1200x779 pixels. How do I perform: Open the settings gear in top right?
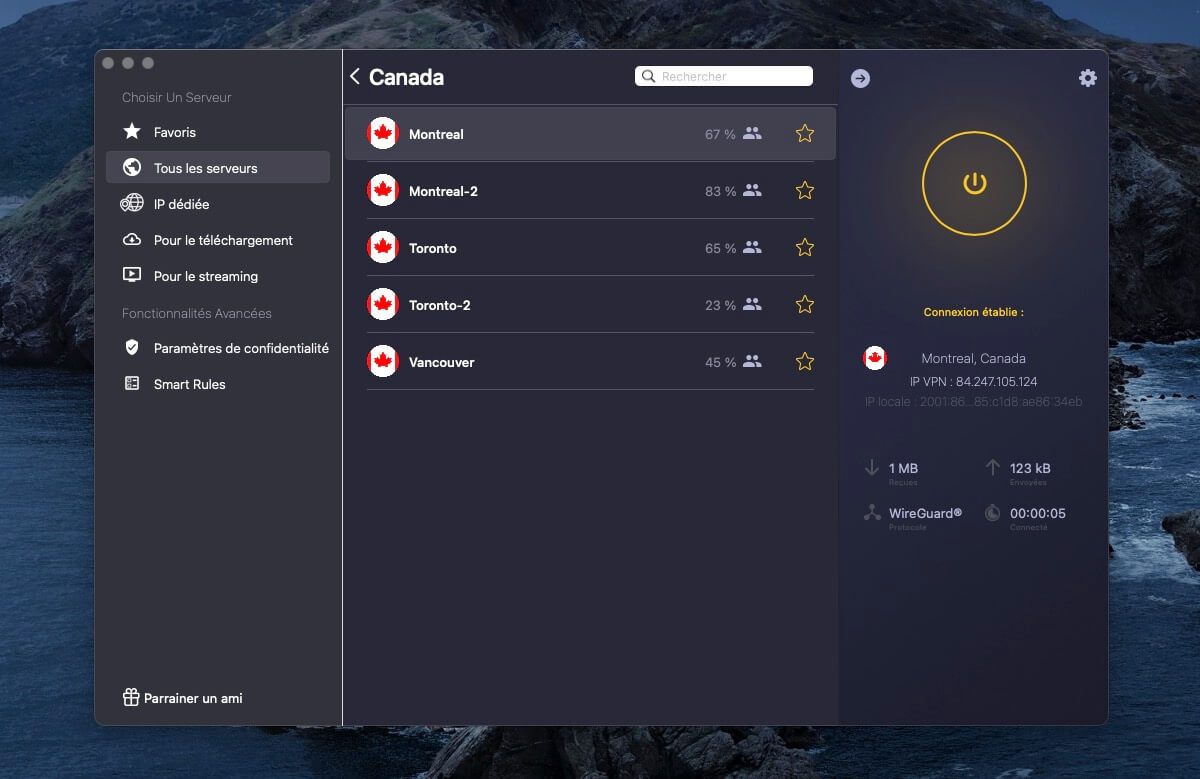(x=1087, y=77)
